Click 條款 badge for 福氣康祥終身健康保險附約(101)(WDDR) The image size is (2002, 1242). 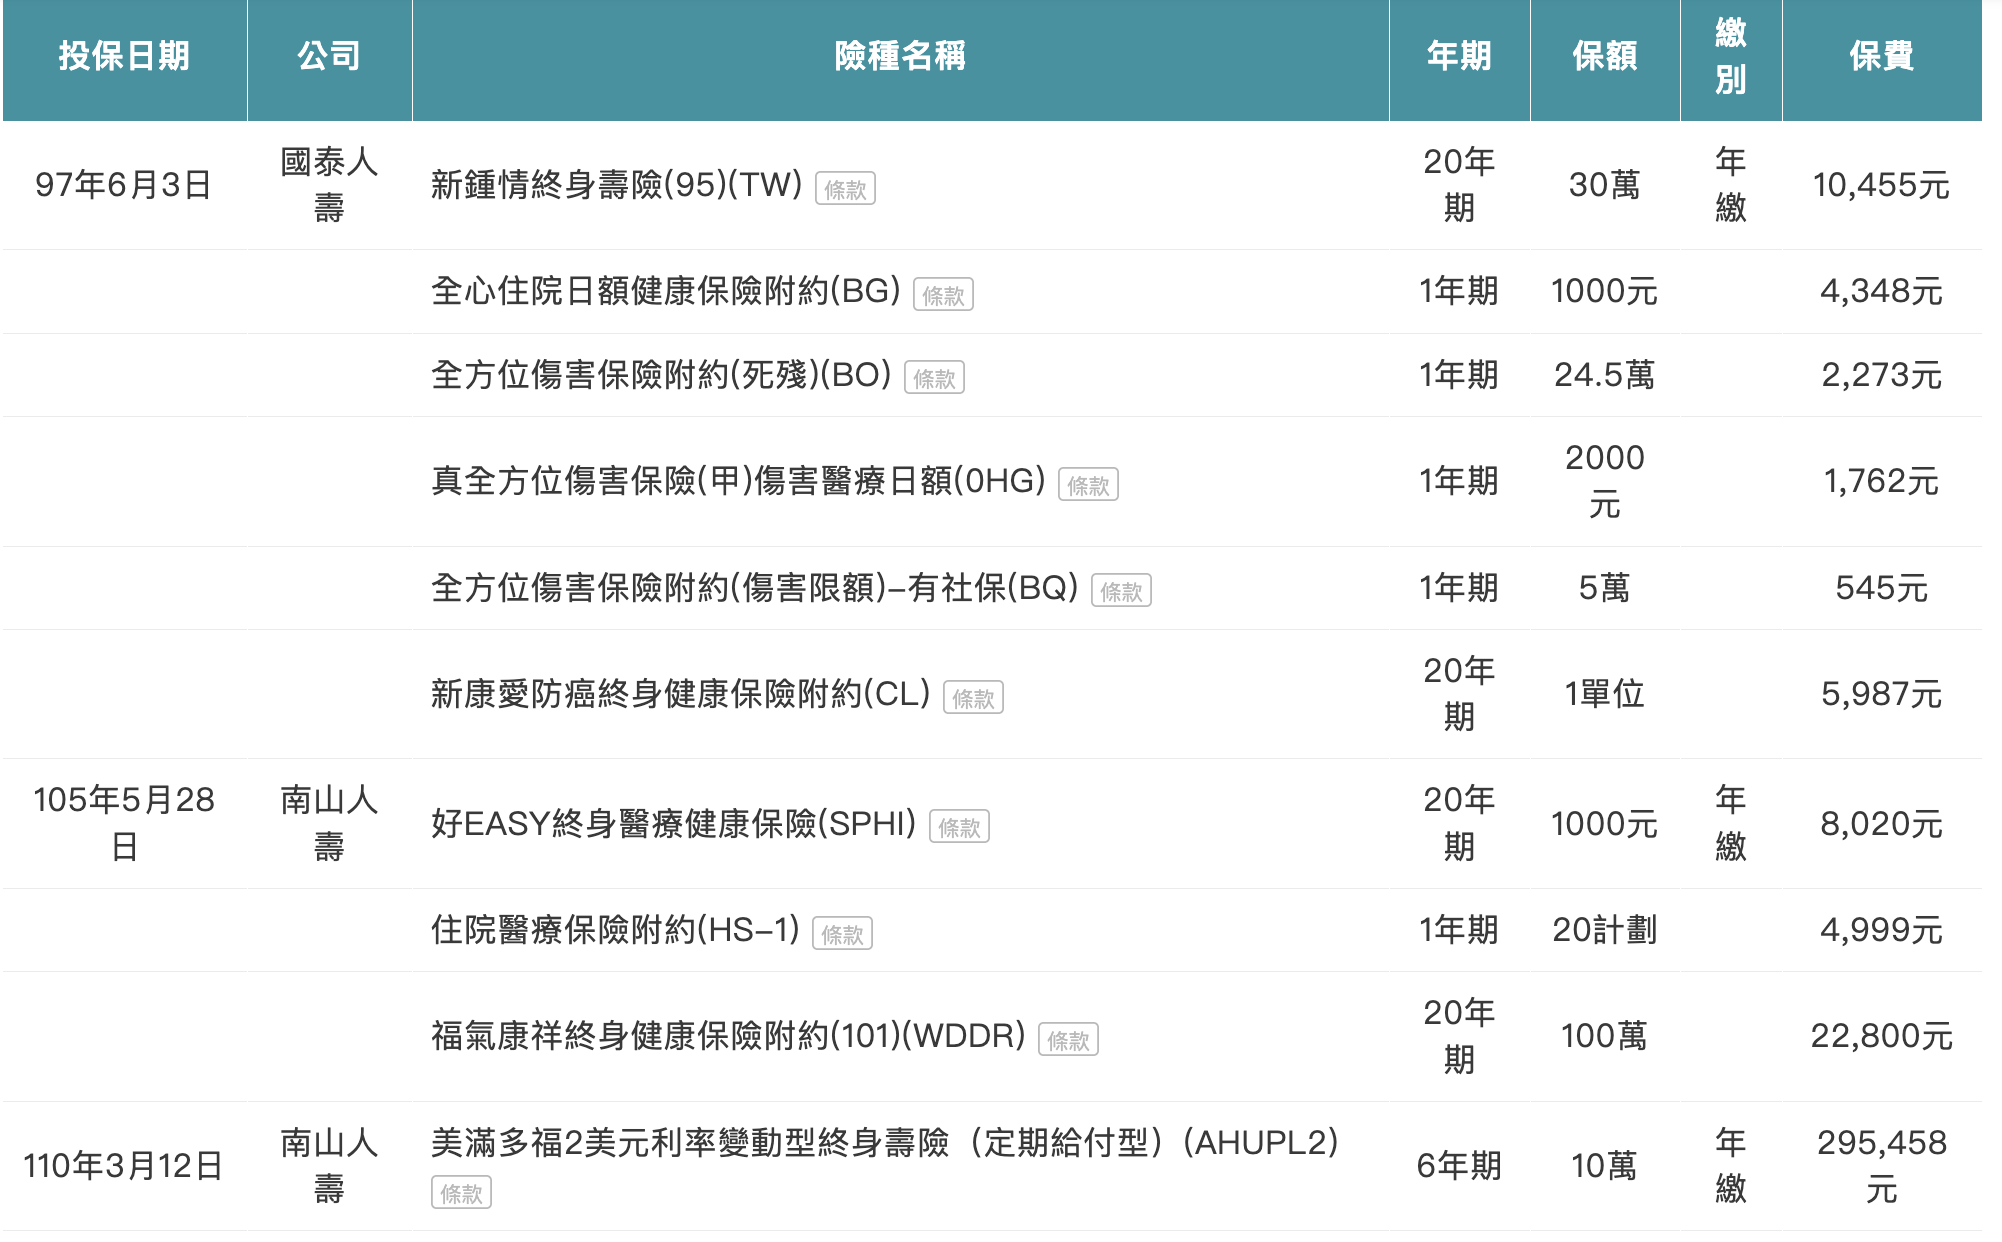pos(1068,1040)
